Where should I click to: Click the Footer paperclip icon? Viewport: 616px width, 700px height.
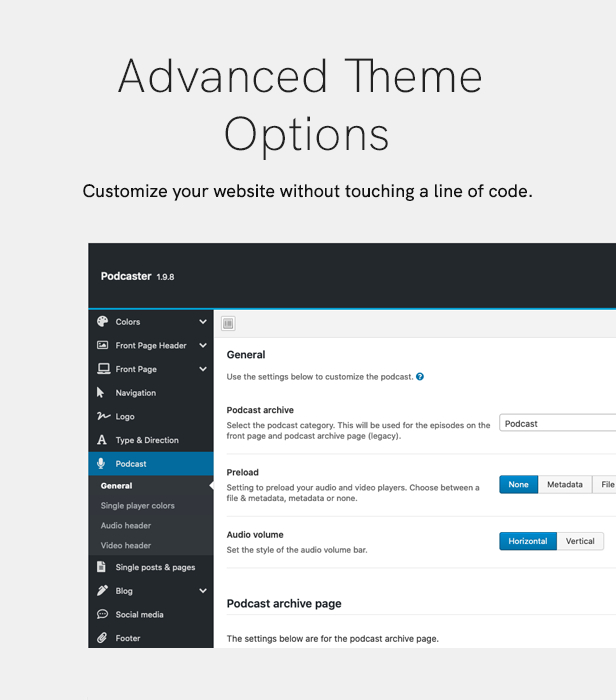(x=102, y=638)
